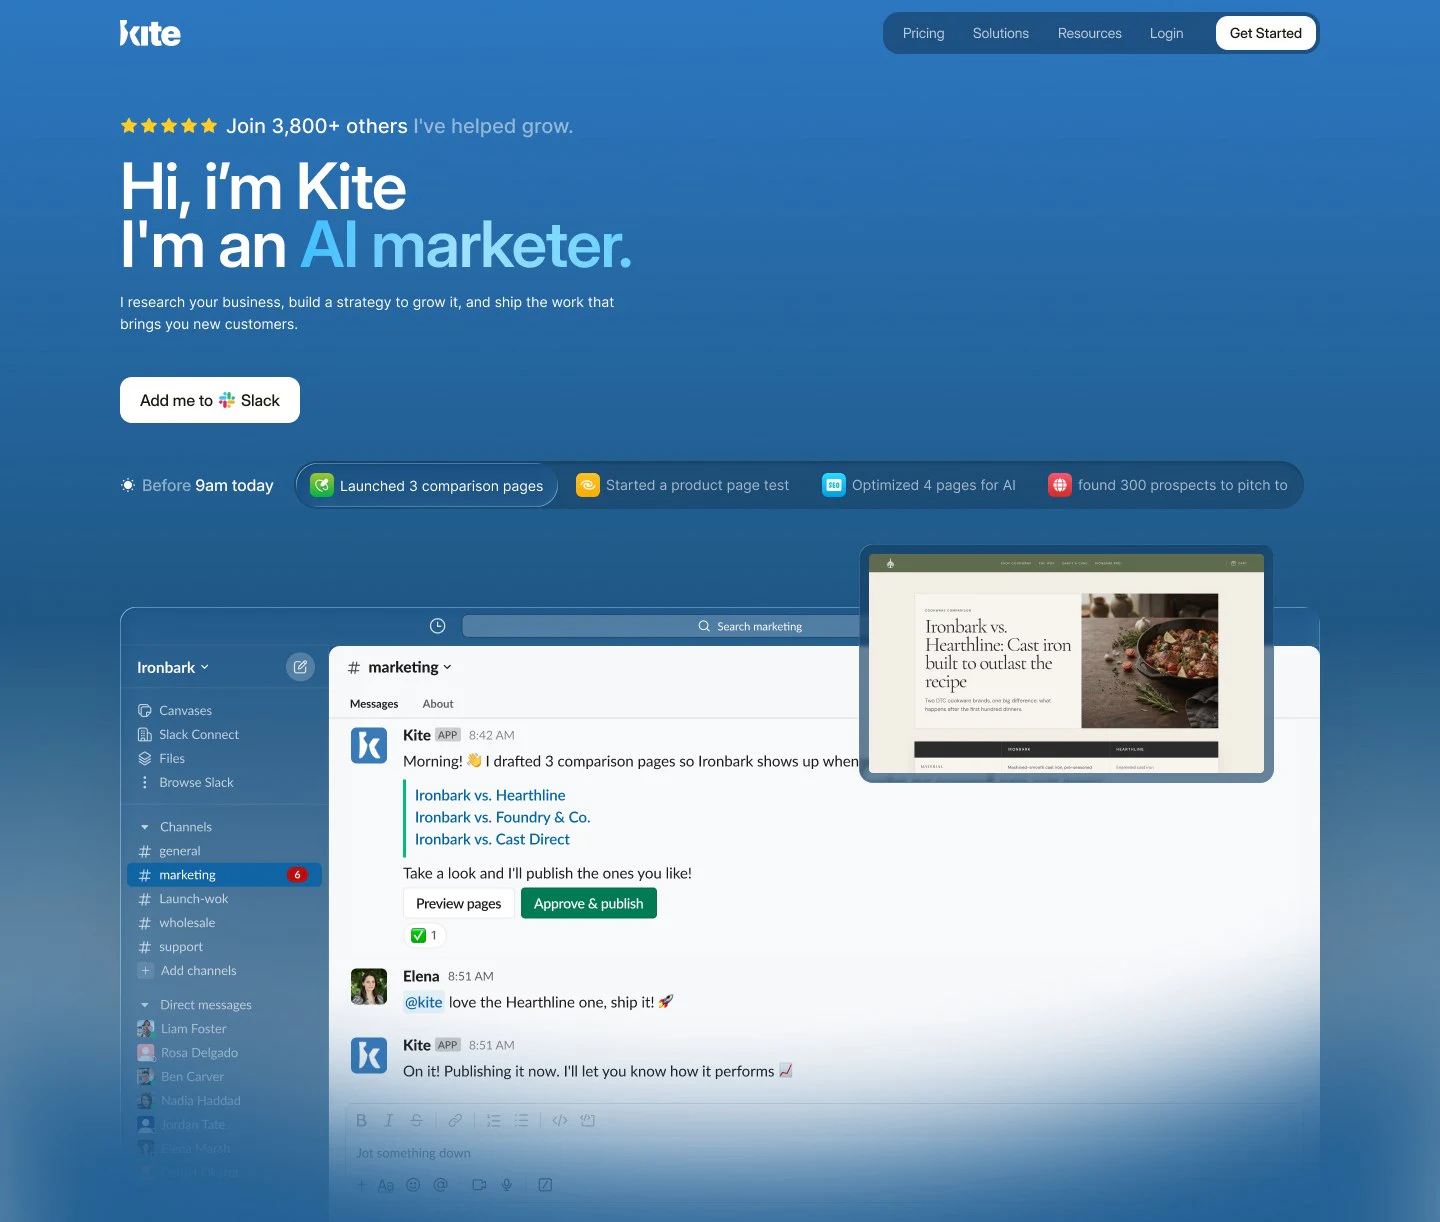This screenshot has width=1440, height=1222.
Task: Toggle strikethrough formatting in the composer
Action: coord(416,1120)
